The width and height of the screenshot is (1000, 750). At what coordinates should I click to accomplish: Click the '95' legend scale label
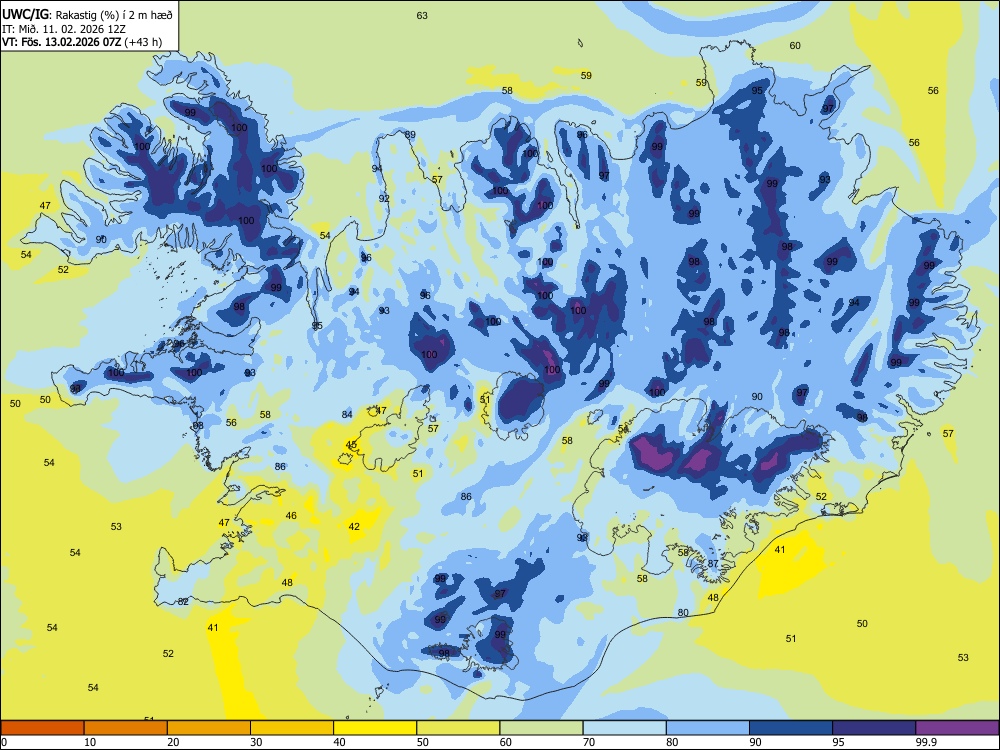coord(838,742)
